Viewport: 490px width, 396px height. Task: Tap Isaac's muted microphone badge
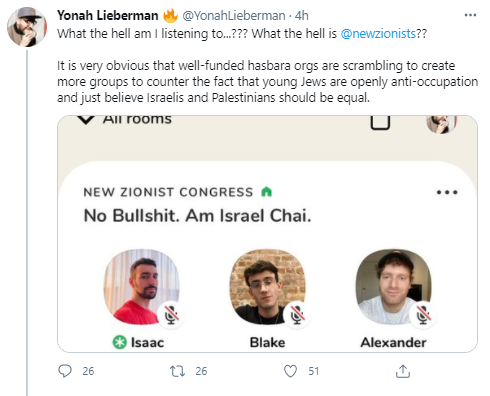(171, 314)
